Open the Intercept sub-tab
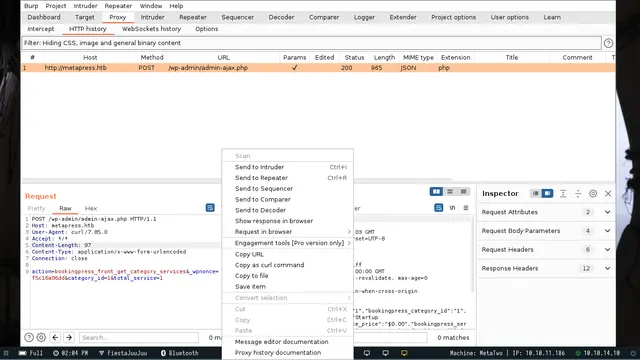Viewport: 640px width, 360px height. tap(40, 29)
